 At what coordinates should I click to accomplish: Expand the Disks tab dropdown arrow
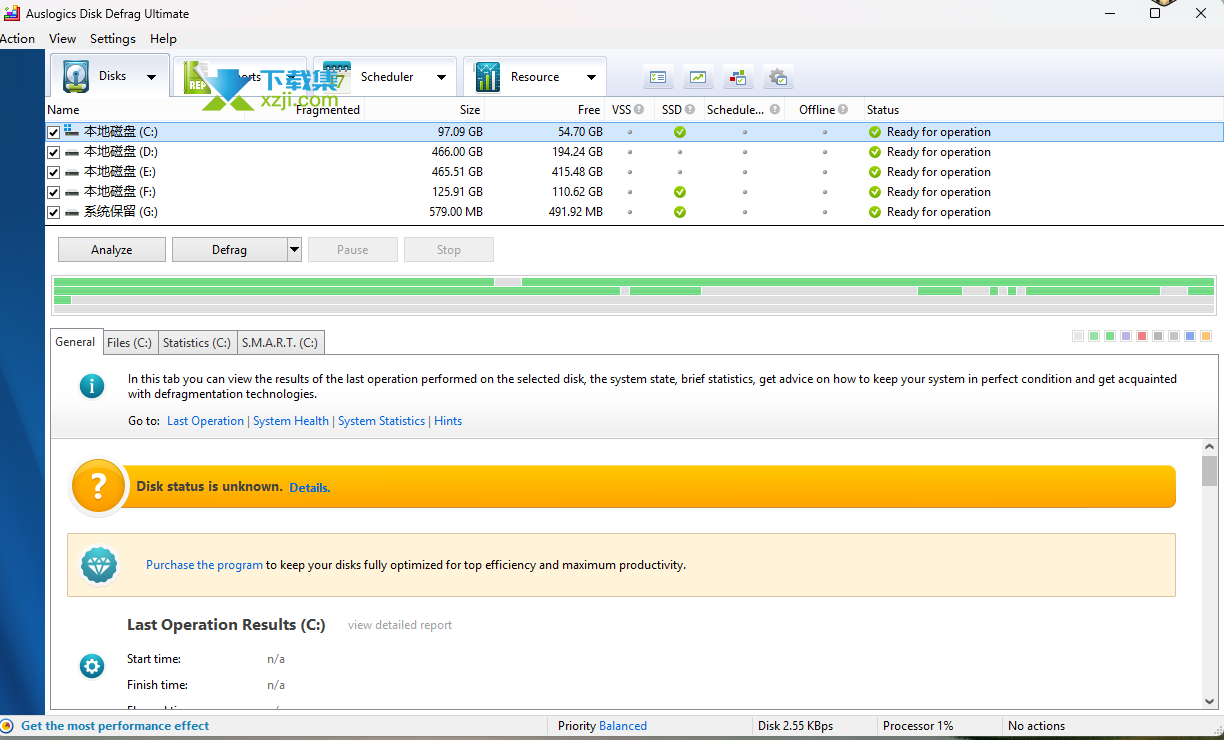pyautogui.click(x=152, y=77)
